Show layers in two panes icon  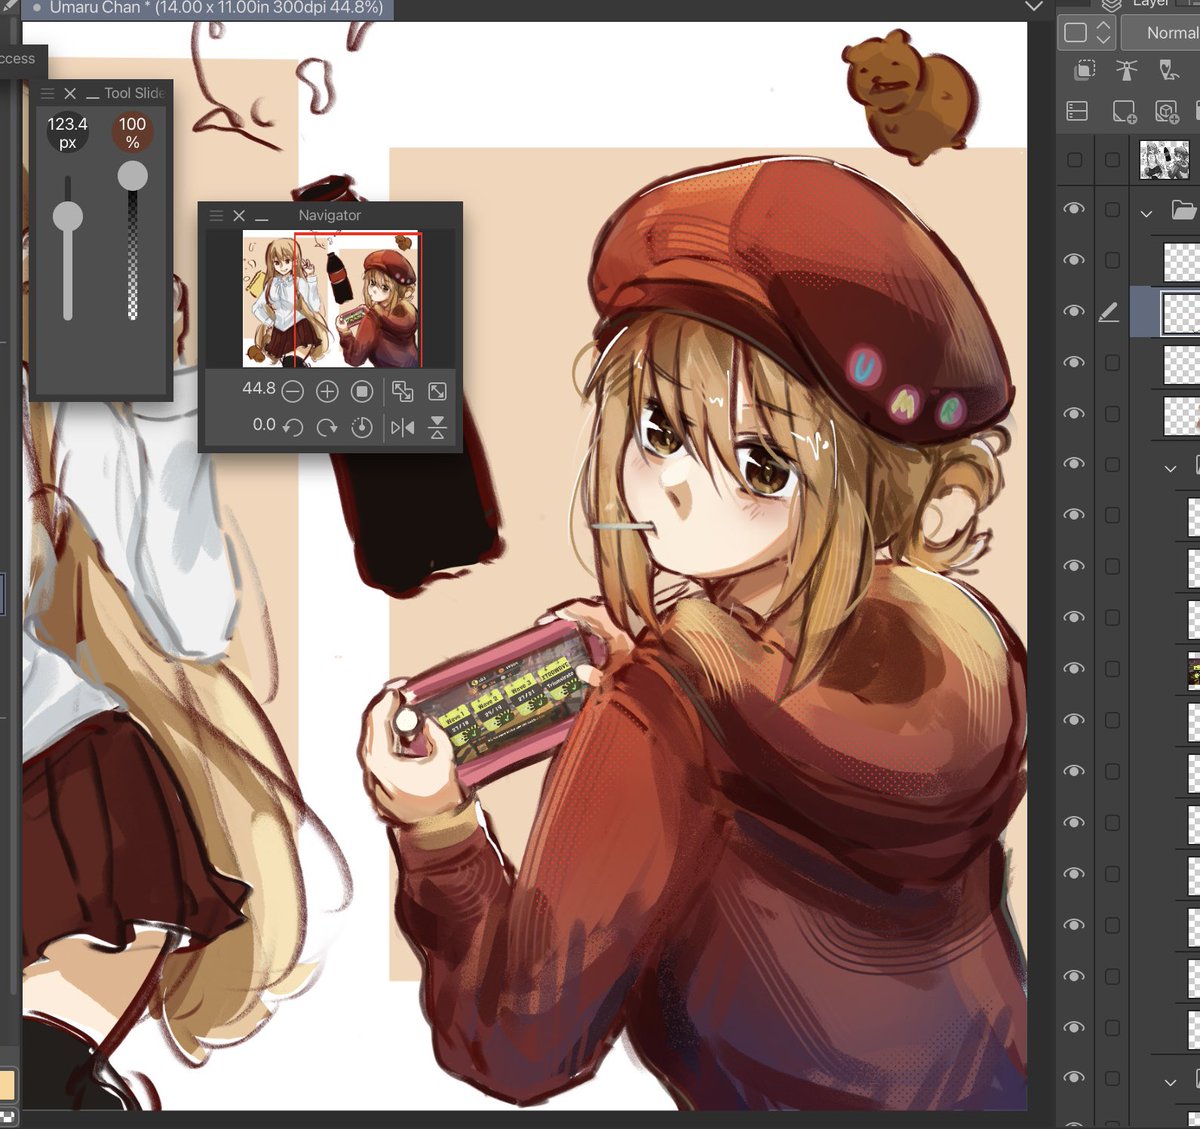click(1077, 111)
